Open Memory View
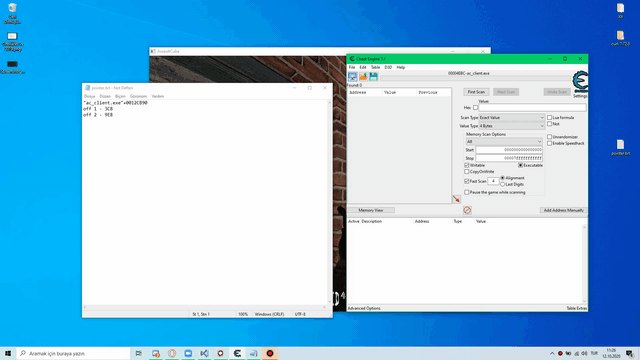The width and height of the screenshot is (640, 360). pos(371,210)
